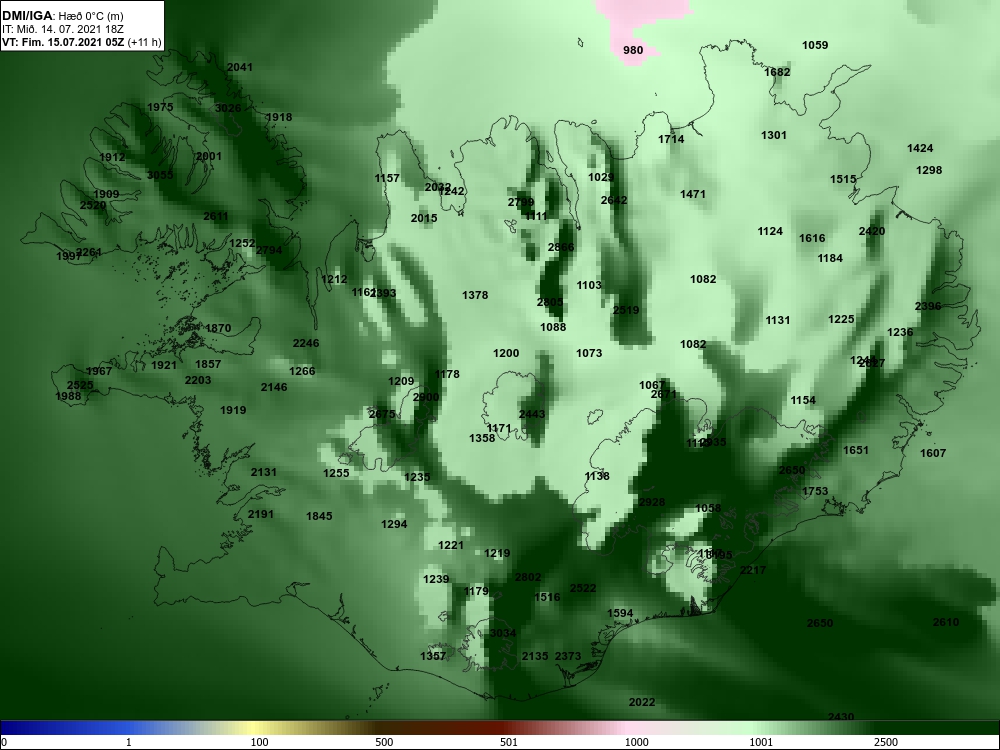Image resolution: width=1000 pixels, height=750 pixels.
Task: Click the 1378 height value
Action: [475, 295]
